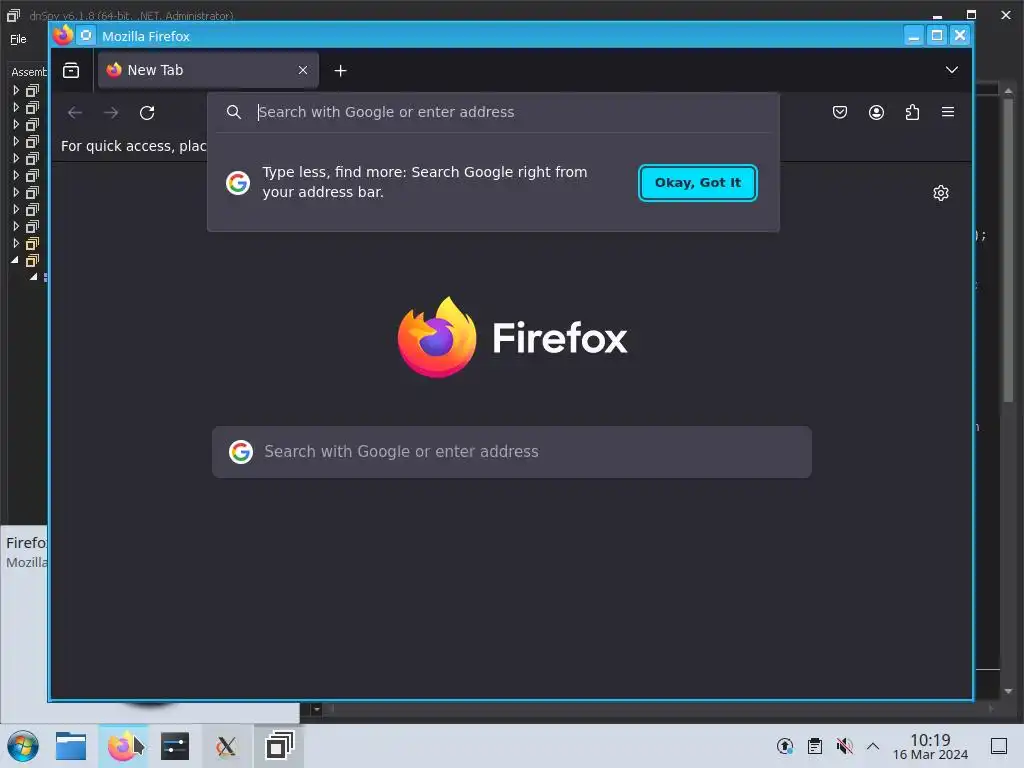Expand the third assembly node in dnSpy
The width and height of the screenshot is (1024, 768).
tap(16, 124)
